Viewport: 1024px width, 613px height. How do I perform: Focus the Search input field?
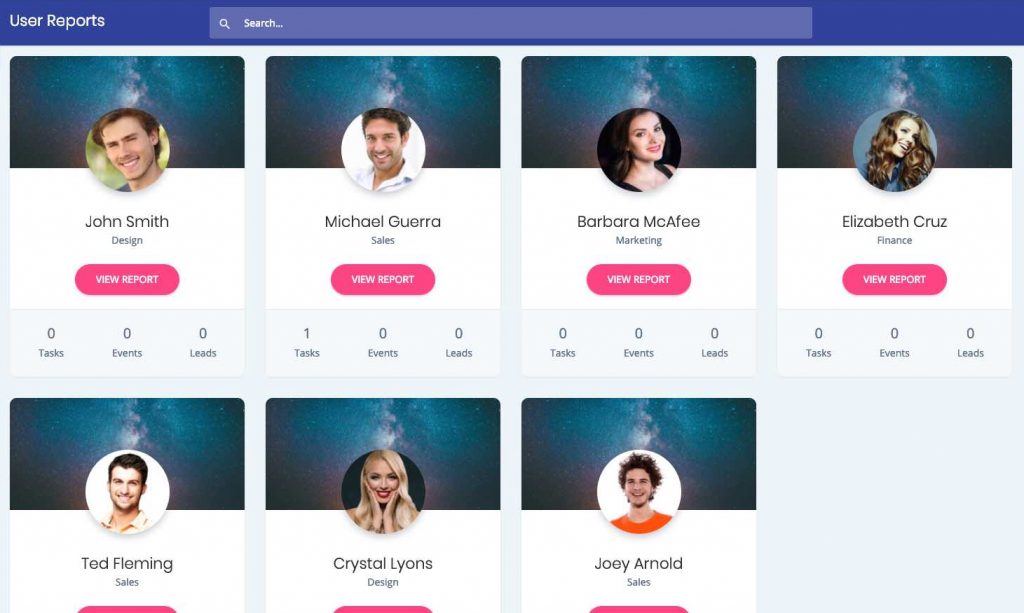click(511, 23)
